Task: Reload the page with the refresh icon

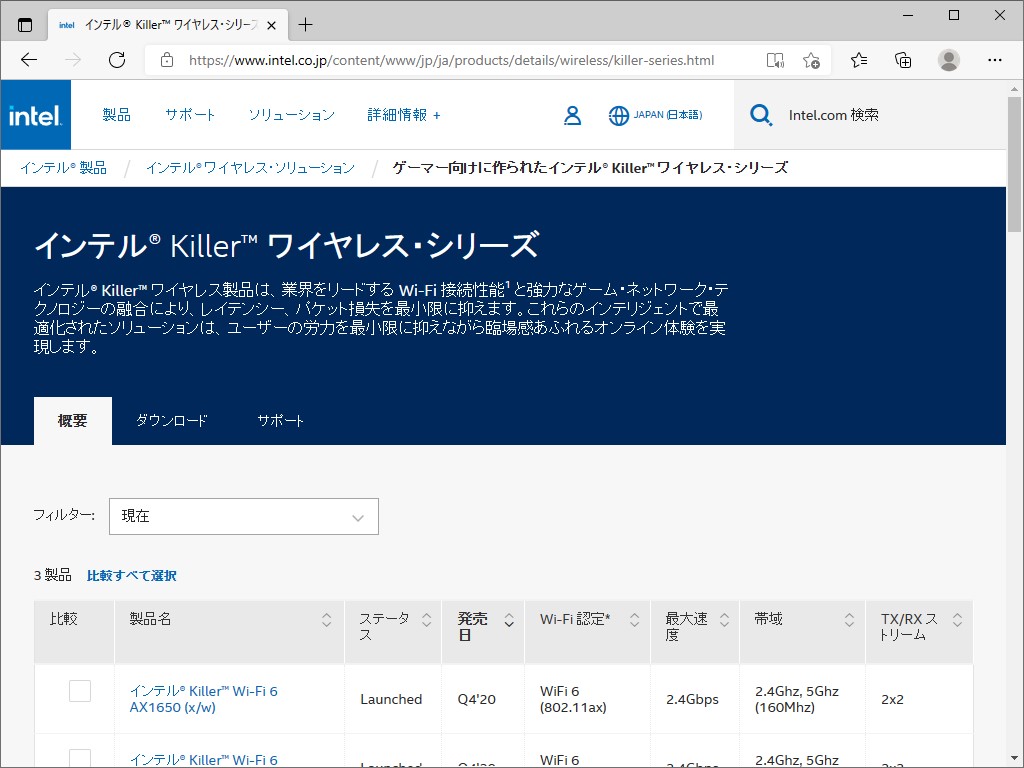Action: 117,60
